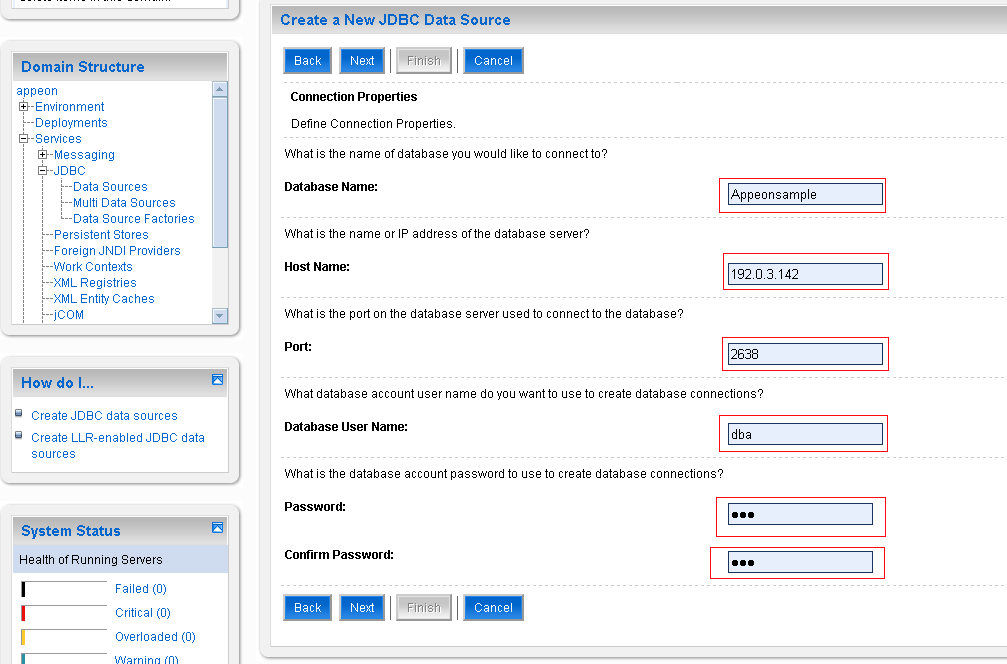Select the Confirm Password field
Viewport: 1007px width, 664px height.
pyautogui.click(x=800, y=562)
